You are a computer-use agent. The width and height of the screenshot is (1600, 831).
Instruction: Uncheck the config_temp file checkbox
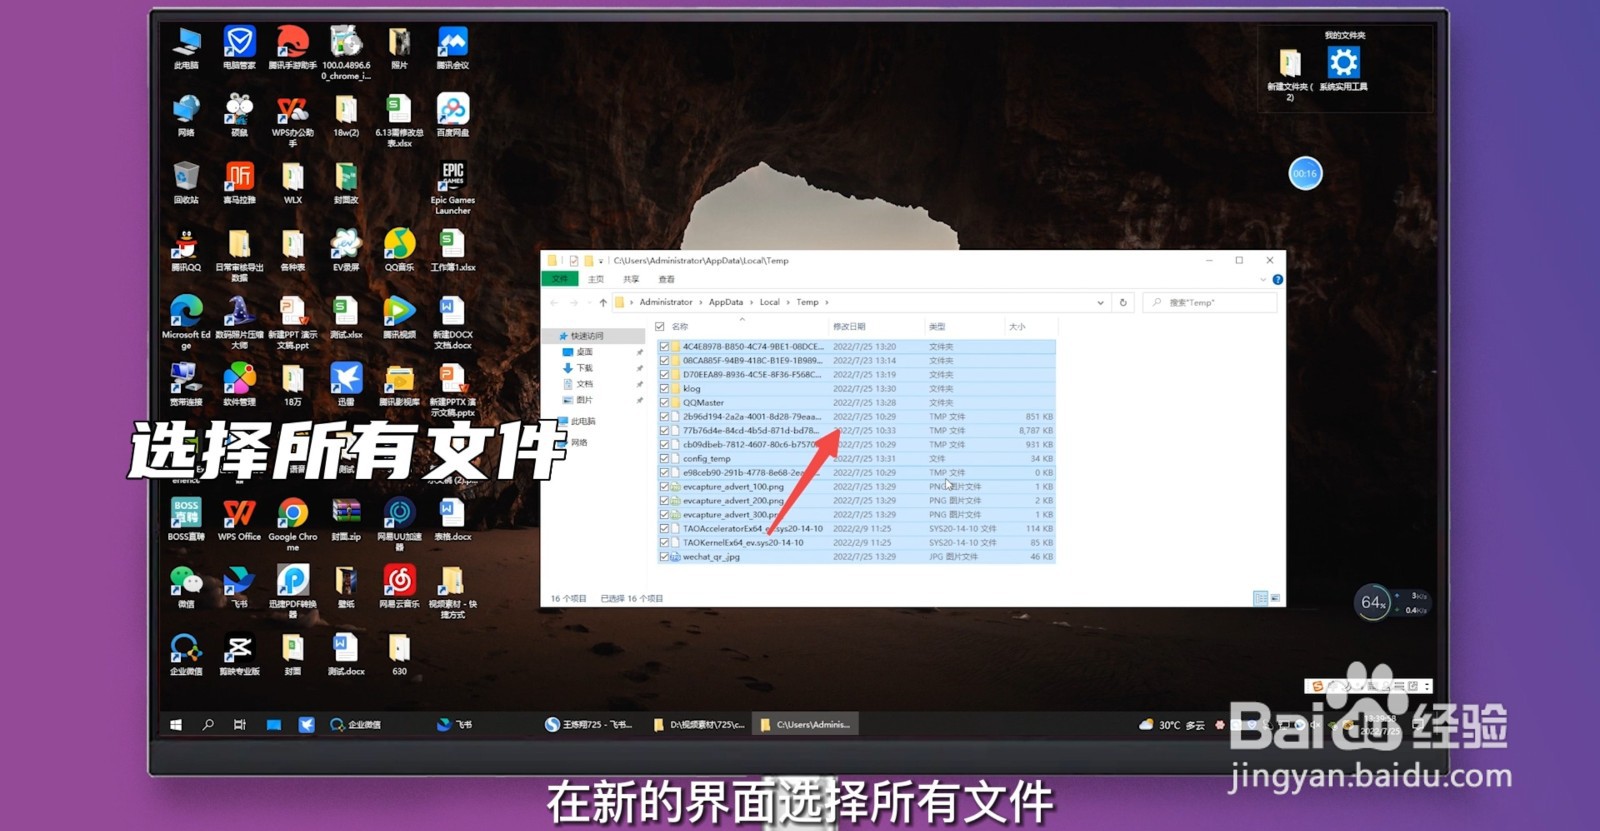(664, 458)
